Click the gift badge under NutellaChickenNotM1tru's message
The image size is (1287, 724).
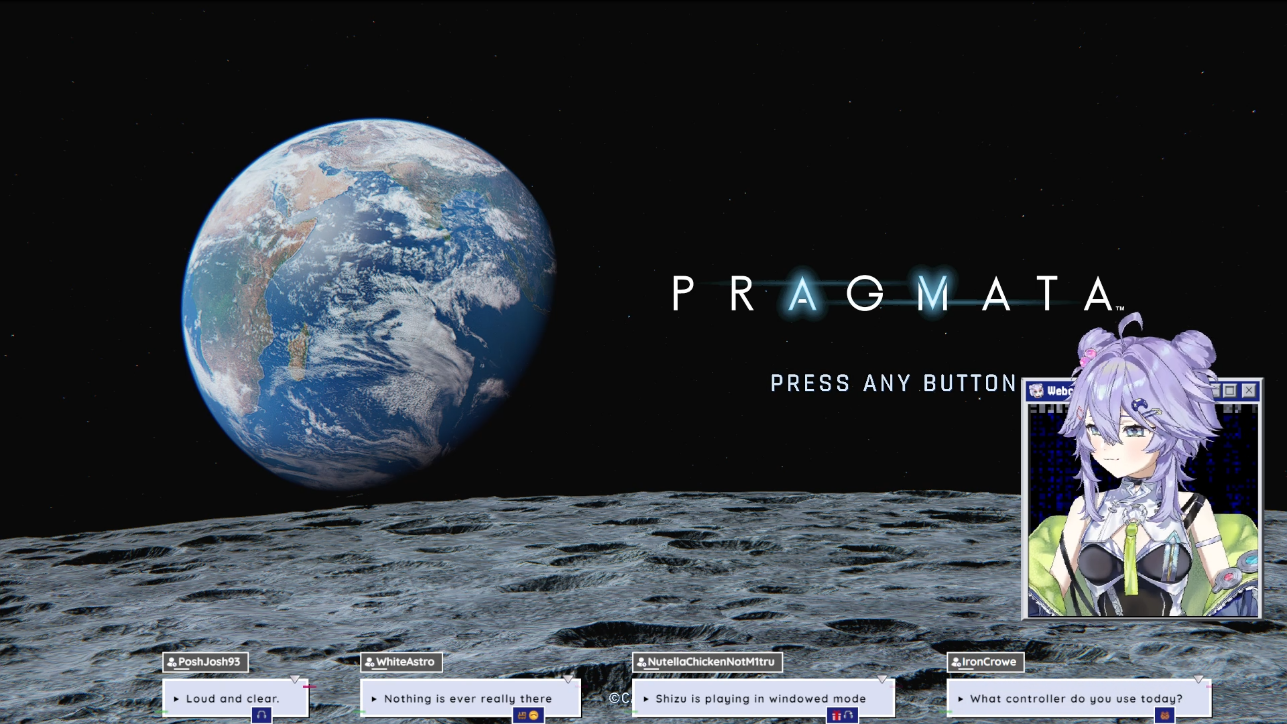836,715
